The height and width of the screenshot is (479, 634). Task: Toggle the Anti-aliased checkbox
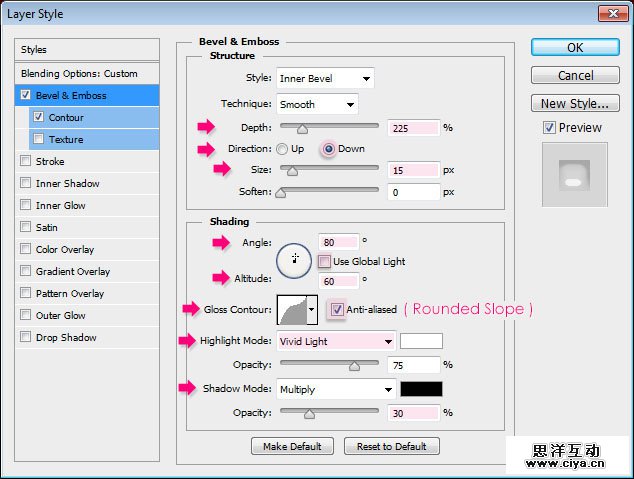pos(337,310)
